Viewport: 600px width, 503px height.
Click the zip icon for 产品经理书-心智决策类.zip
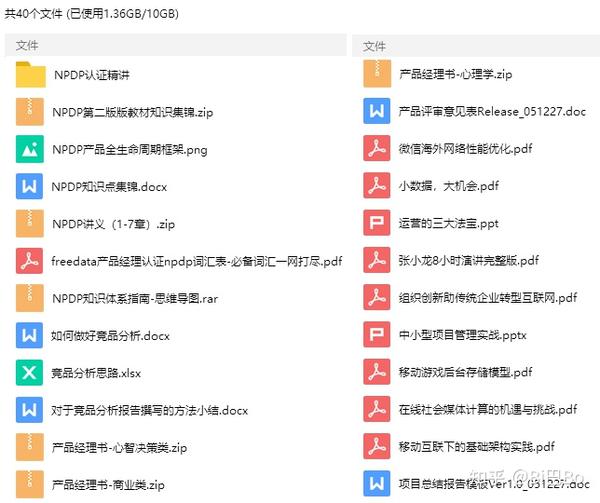30,447
